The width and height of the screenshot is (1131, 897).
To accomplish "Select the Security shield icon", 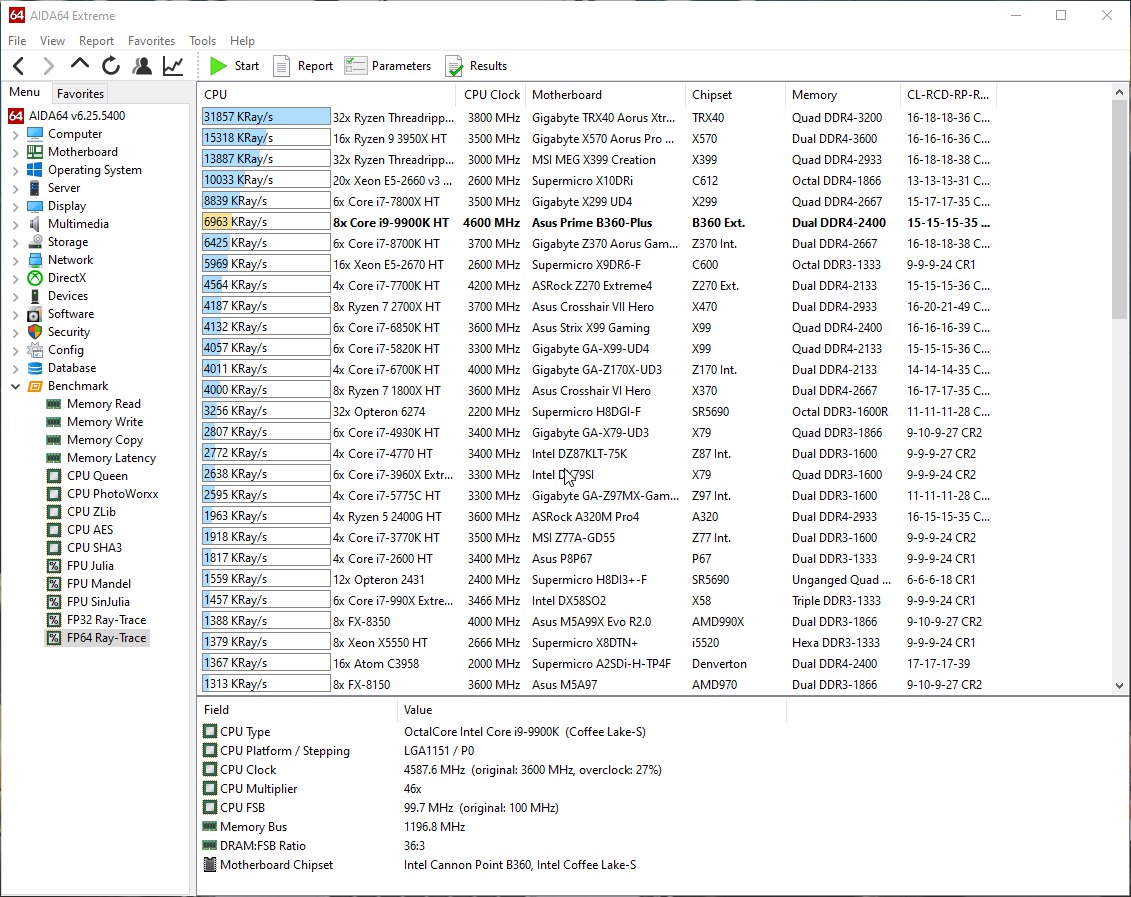I will coord(35,332).
